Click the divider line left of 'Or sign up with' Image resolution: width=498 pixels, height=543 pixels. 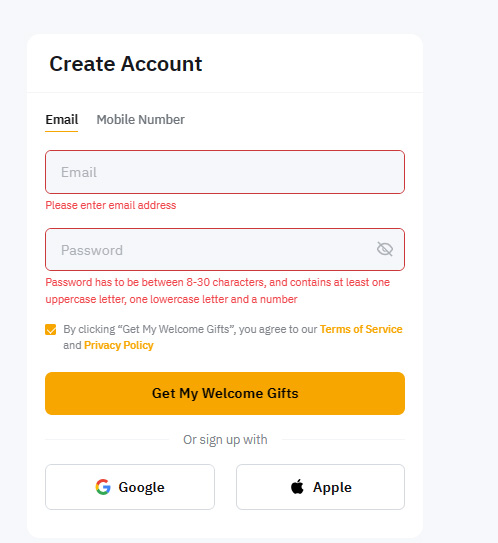point(107,439)
